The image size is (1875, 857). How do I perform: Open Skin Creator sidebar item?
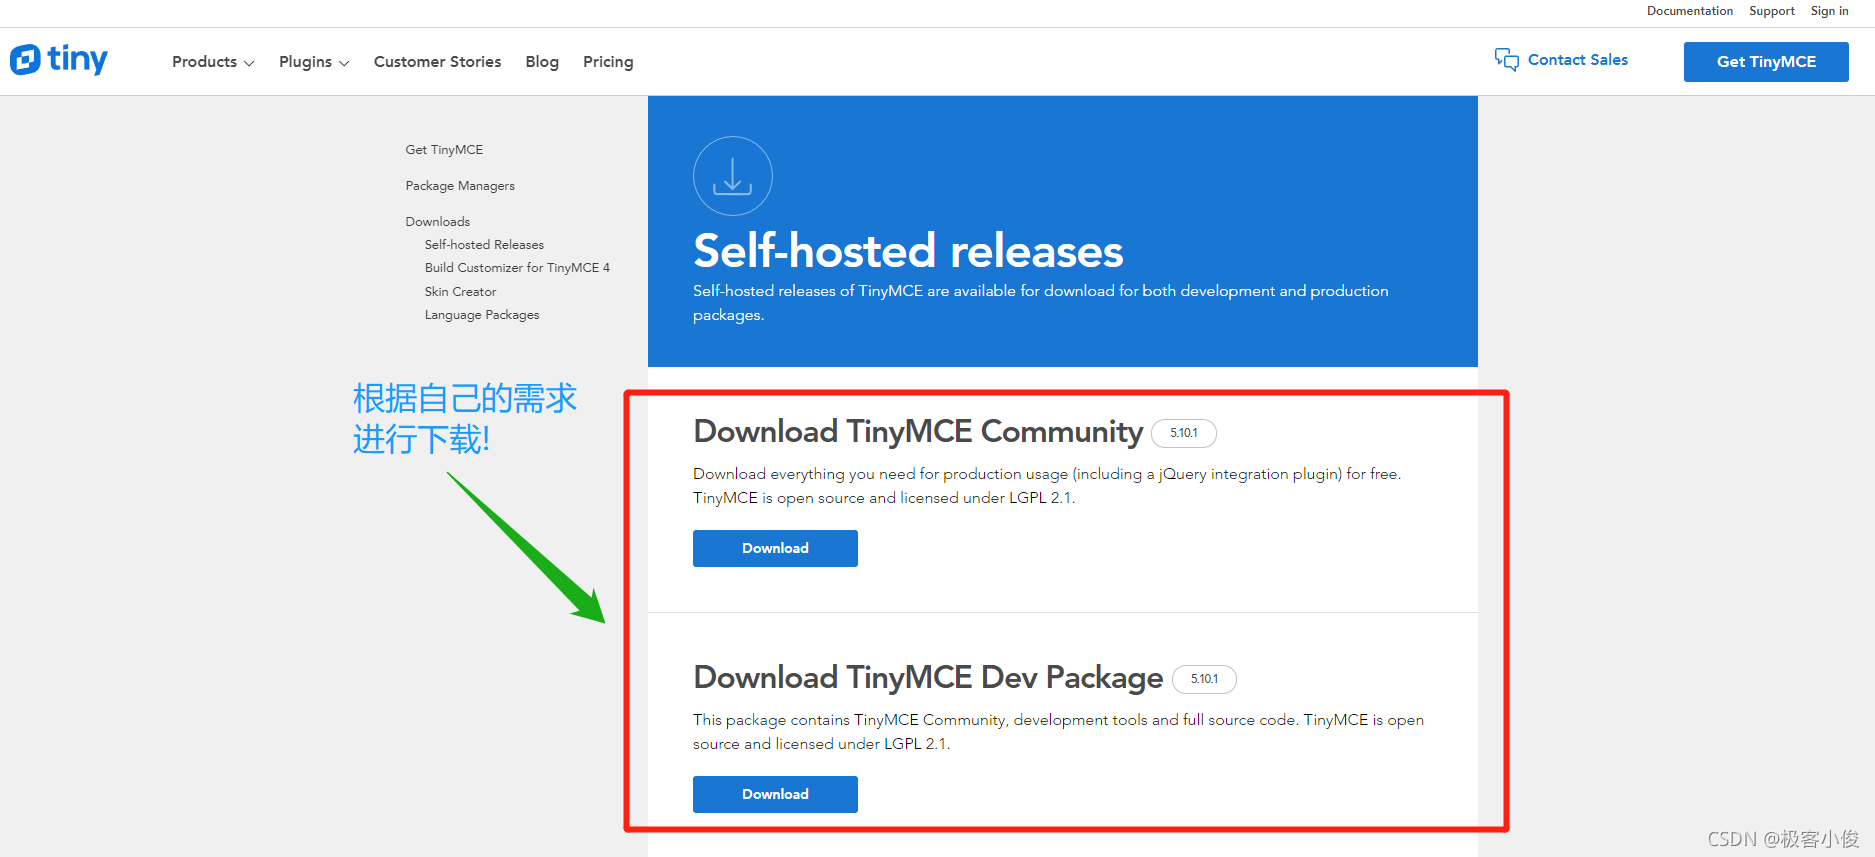(x=460, y=292)
